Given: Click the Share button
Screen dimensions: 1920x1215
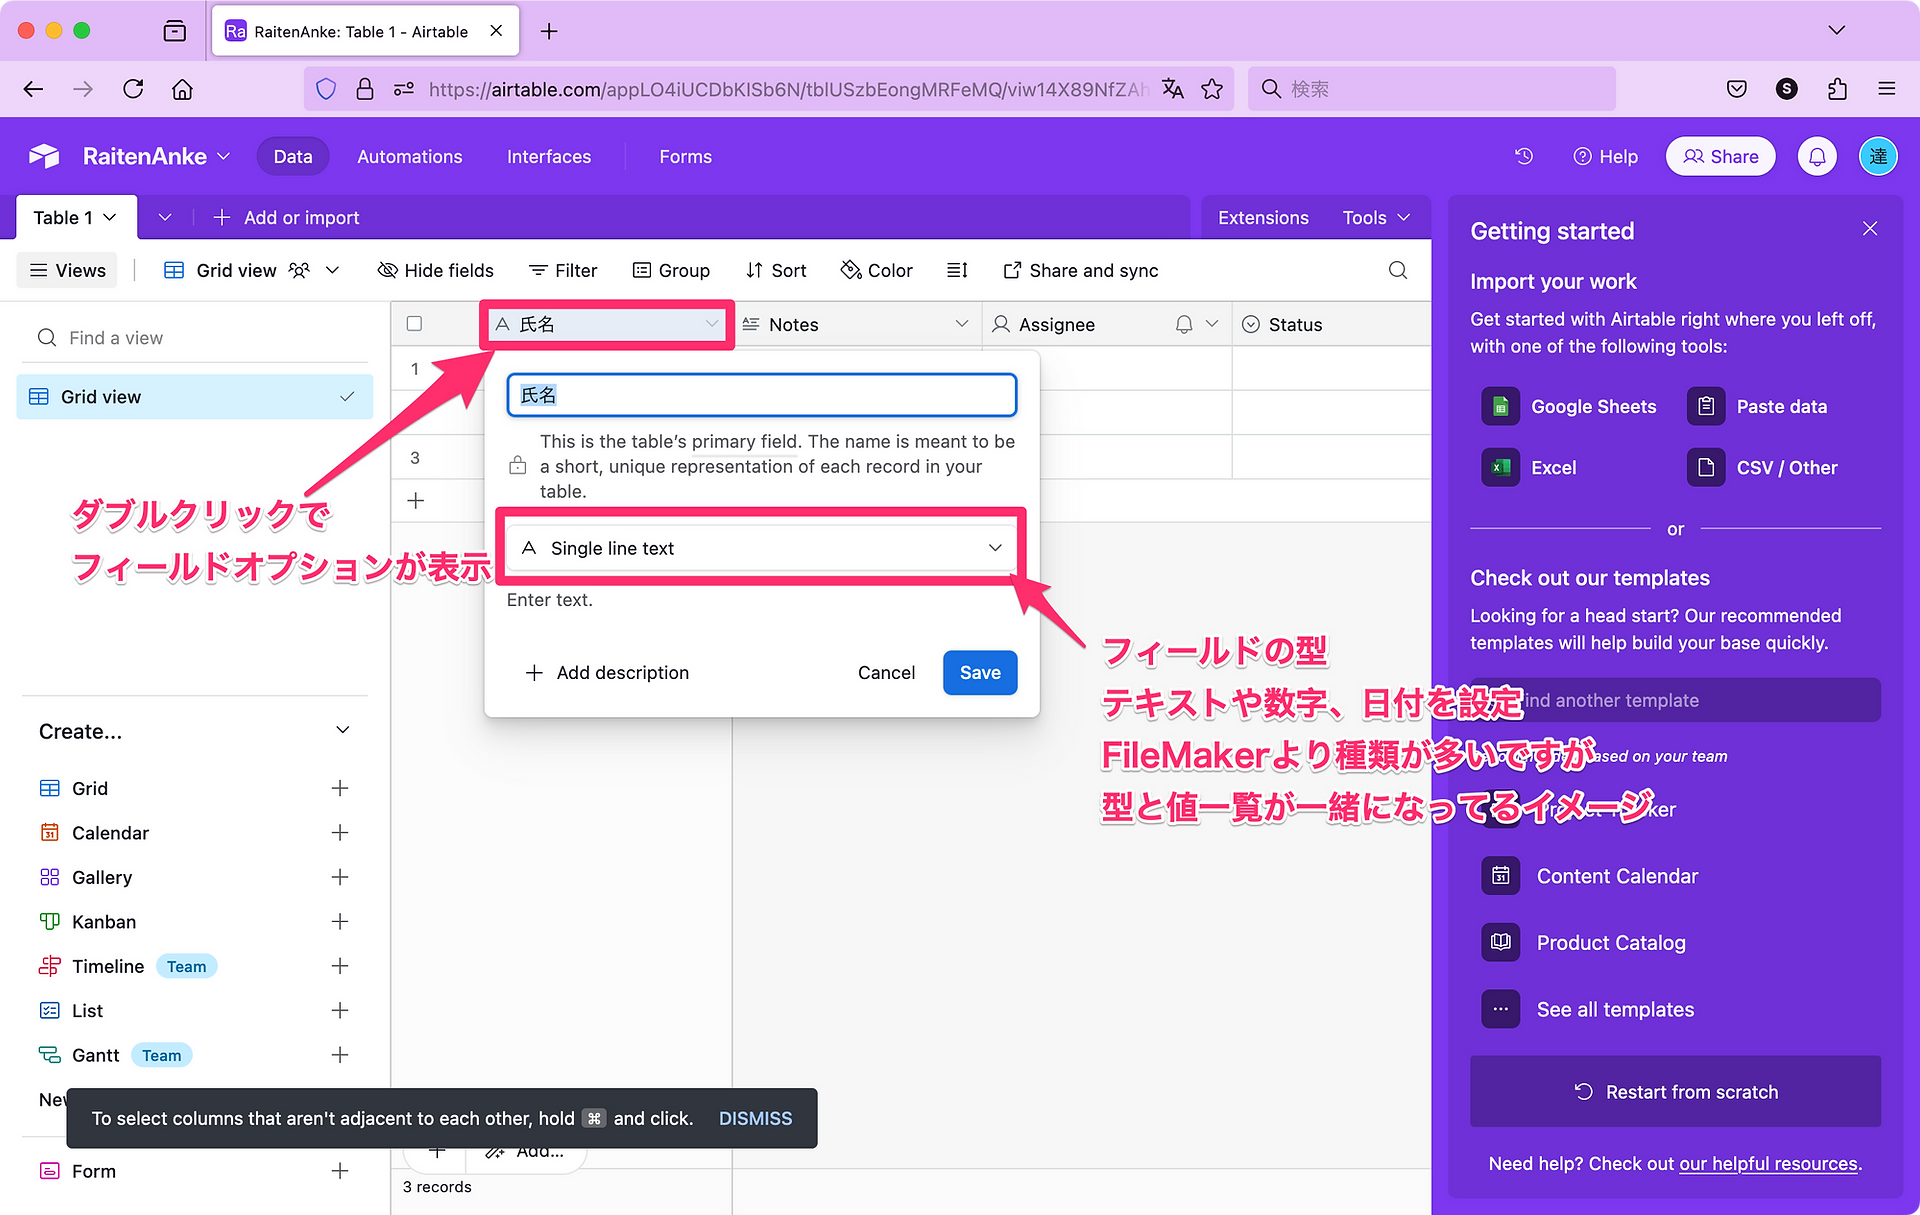Looking at the screenshot, I should (x=1720, y=156).
